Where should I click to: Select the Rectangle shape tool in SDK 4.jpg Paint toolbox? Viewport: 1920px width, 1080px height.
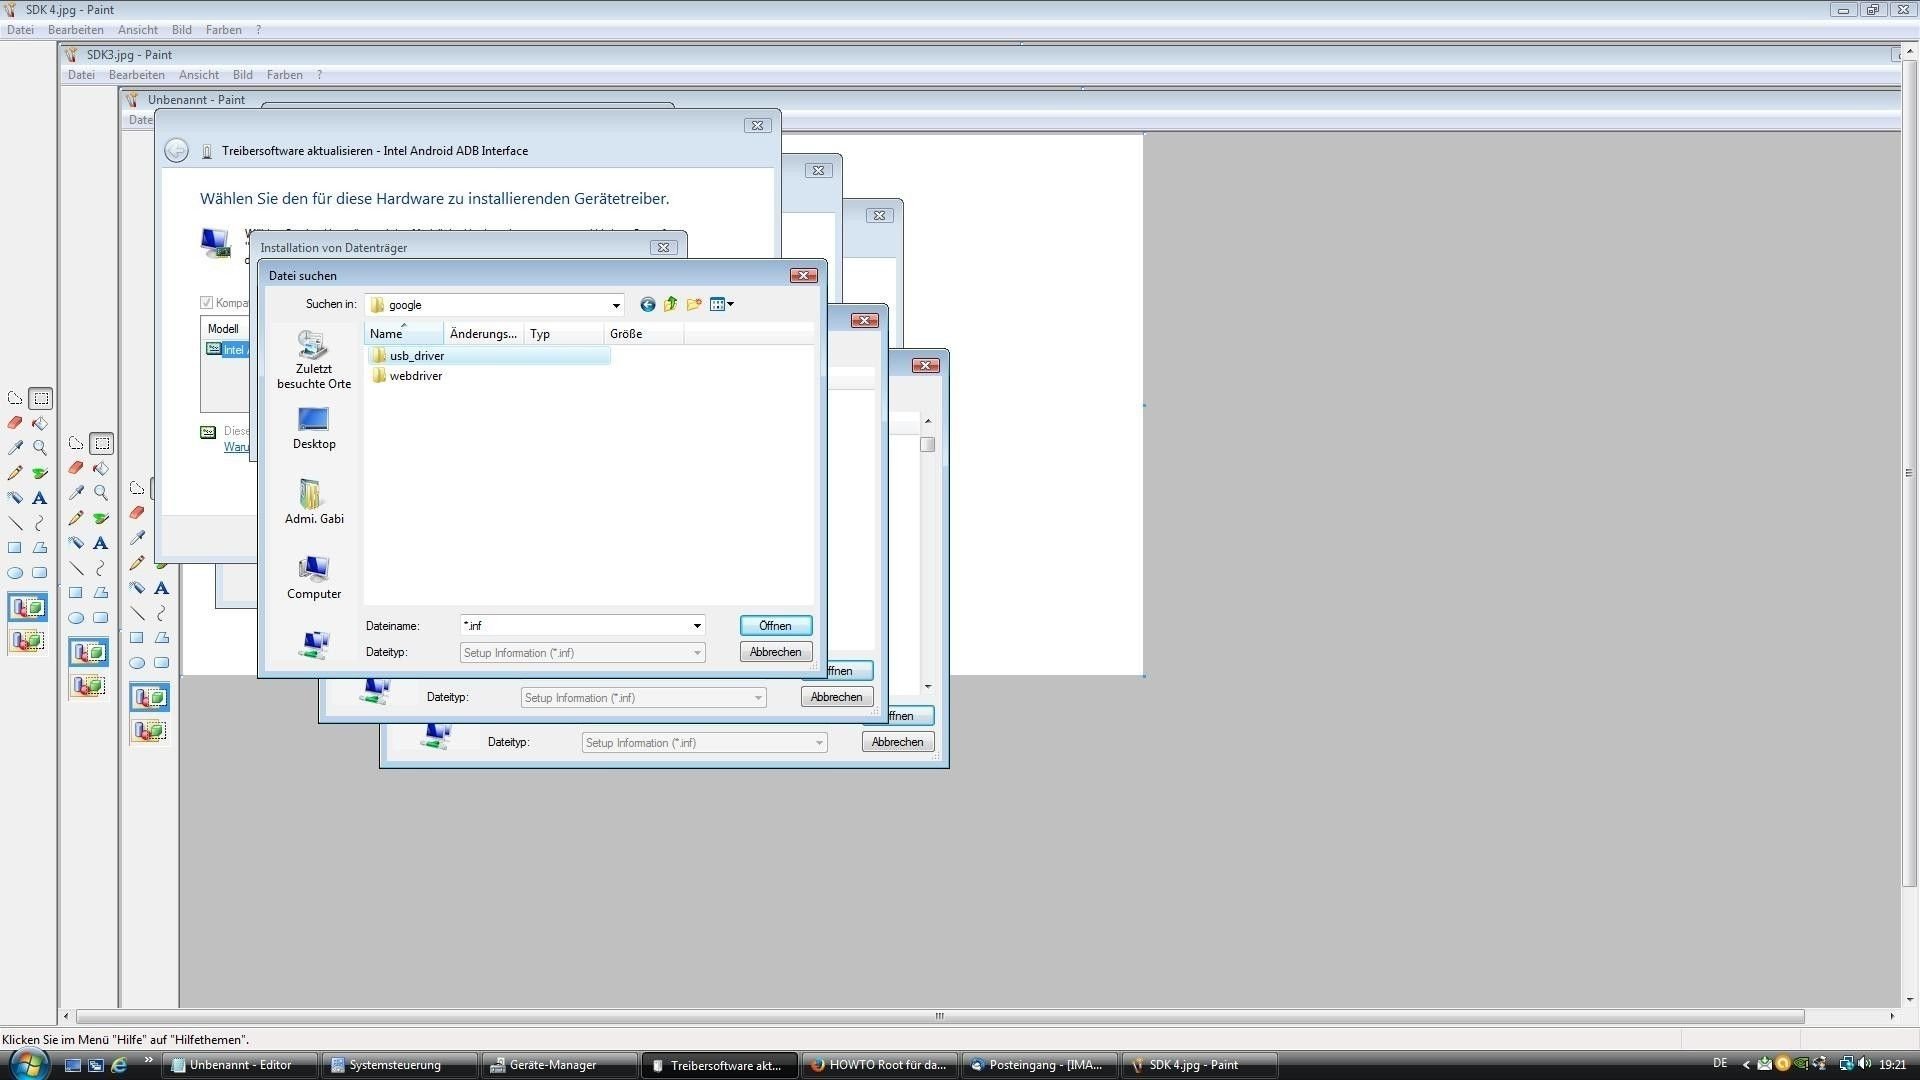click(15, 548)
